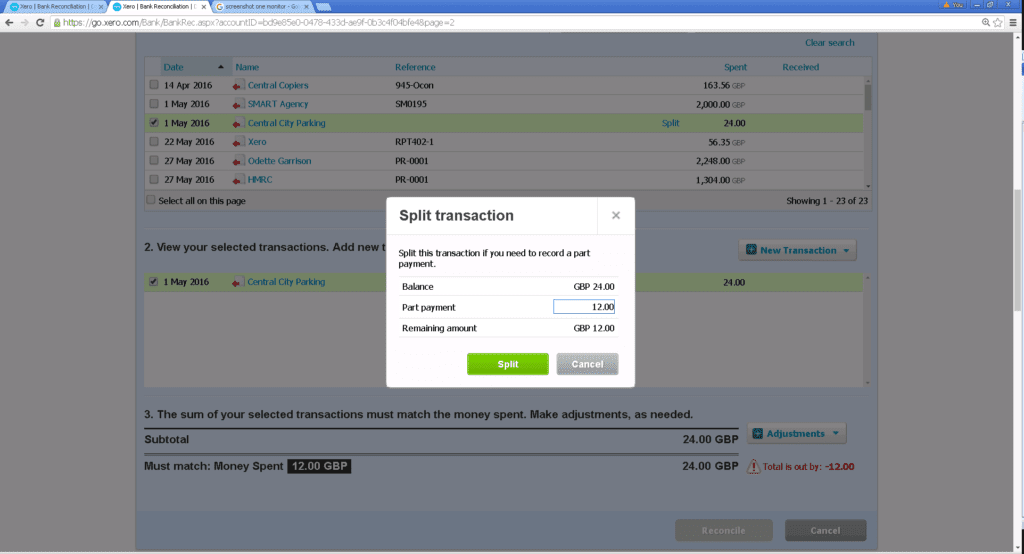
Task: Select the active Xero Bank Reconciliation tab
Action: tap(159, 7)
